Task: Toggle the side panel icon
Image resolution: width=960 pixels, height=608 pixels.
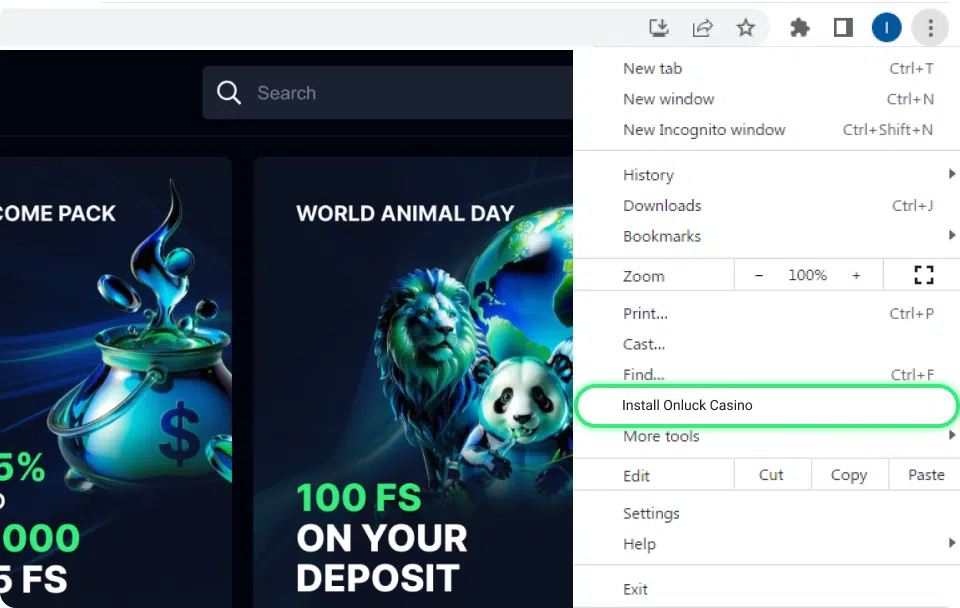Action: tap(843, 28)
